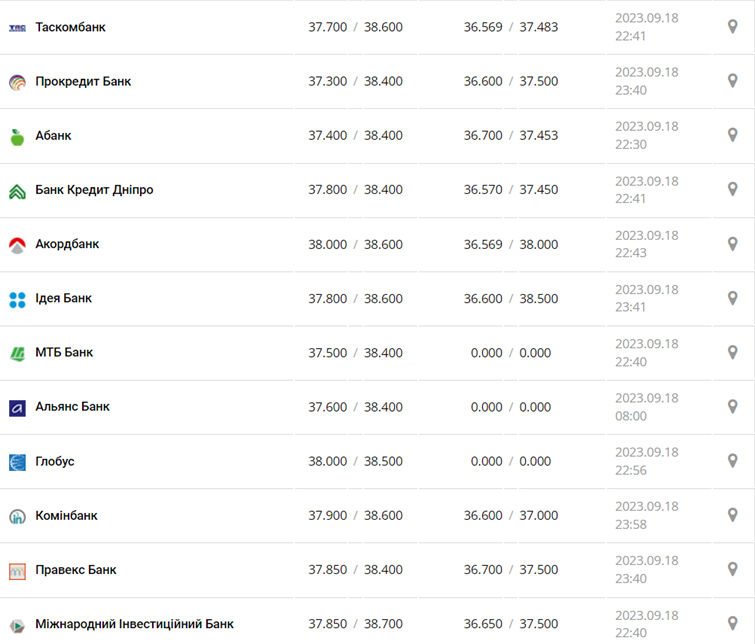Click the Акордбанк red logo icon
Image resolution: width=755 pixels, height=644 pixels.
coord(17,245)
